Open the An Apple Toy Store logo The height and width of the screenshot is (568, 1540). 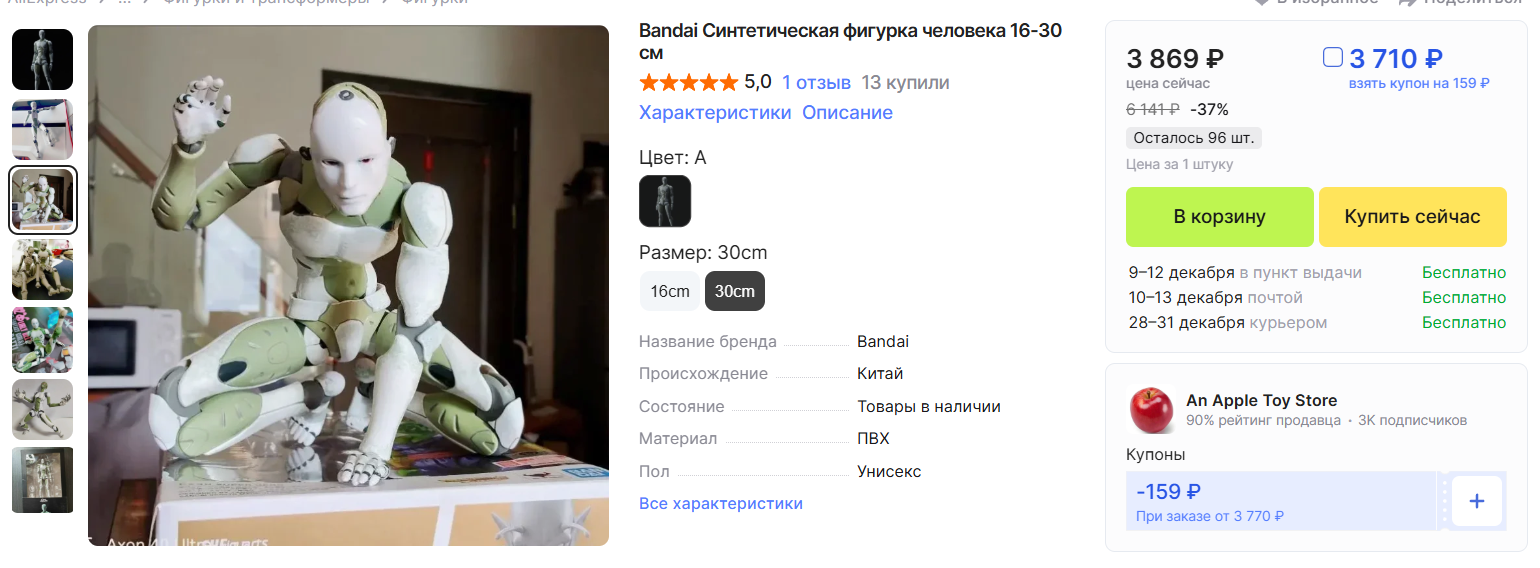(x=1151, y=410)
